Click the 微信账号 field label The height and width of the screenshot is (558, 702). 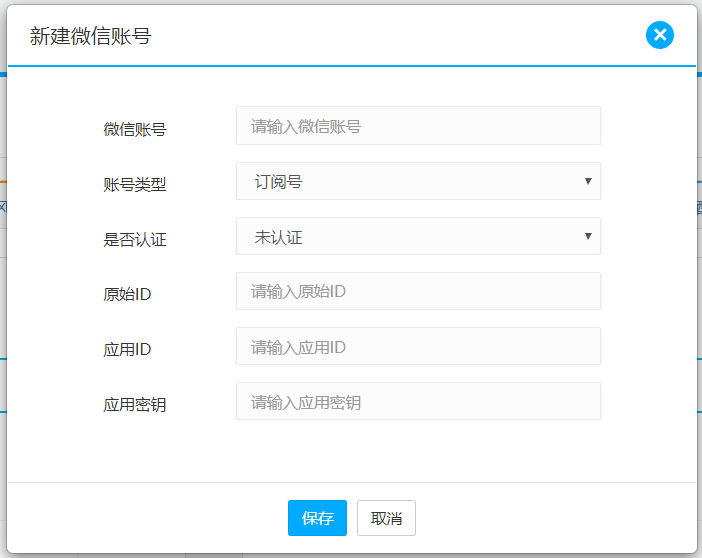point(134,129)
